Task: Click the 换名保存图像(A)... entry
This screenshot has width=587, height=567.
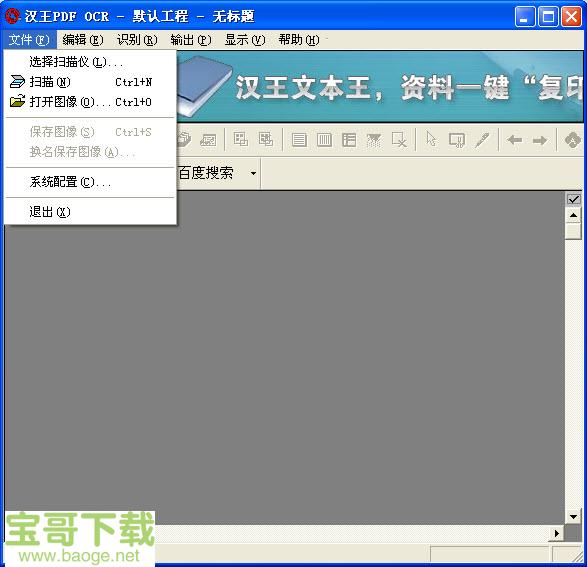Action: [90, 152]
